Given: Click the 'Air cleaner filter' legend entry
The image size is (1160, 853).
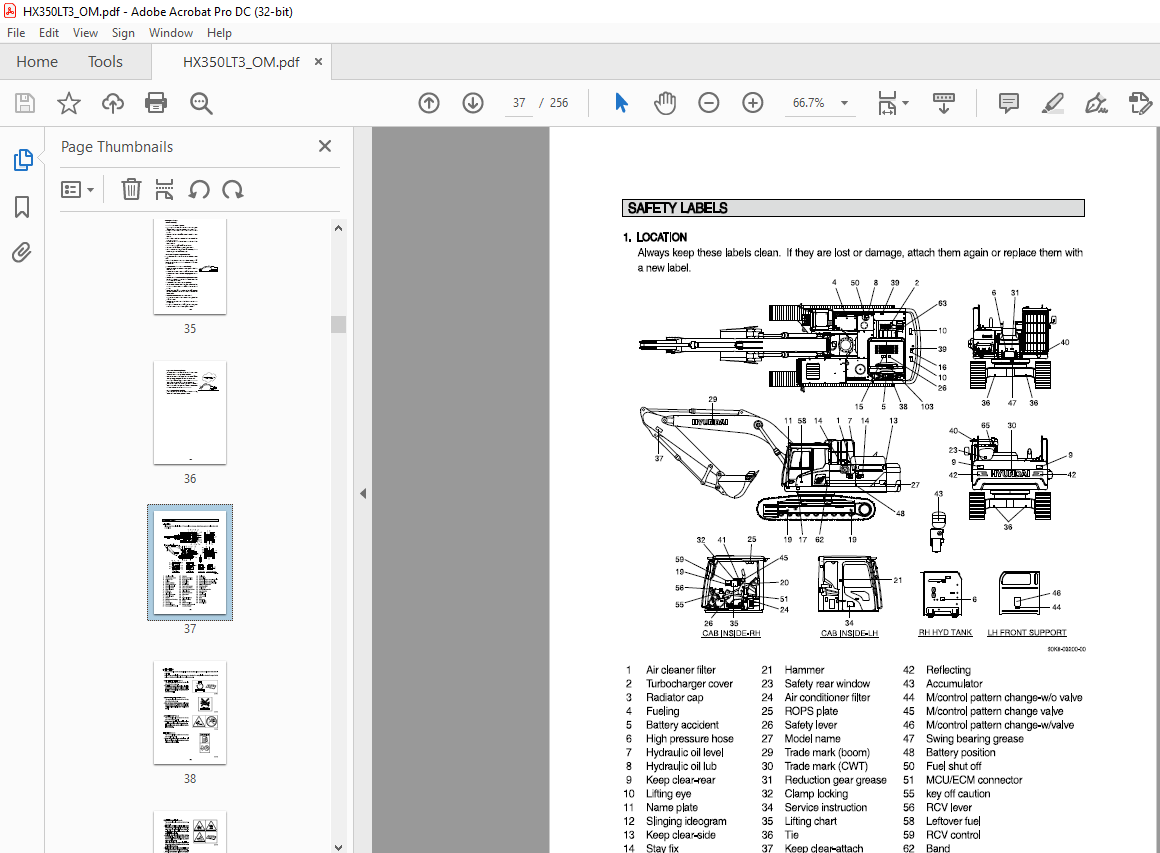Looking at the screenshot, I should (681, 670).
